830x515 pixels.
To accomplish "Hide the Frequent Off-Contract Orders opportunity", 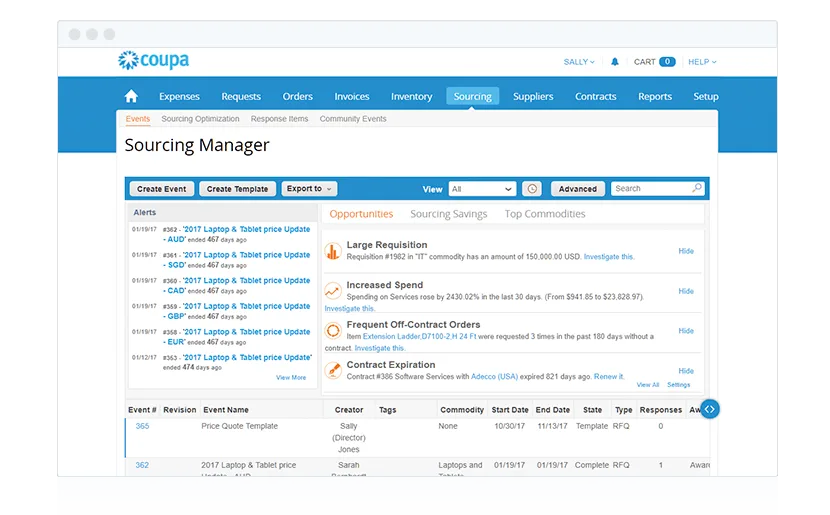I will (686, 331).
